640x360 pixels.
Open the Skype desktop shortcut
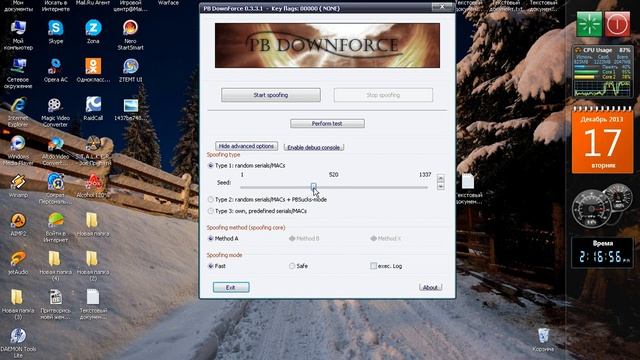[x=56, y=32]
